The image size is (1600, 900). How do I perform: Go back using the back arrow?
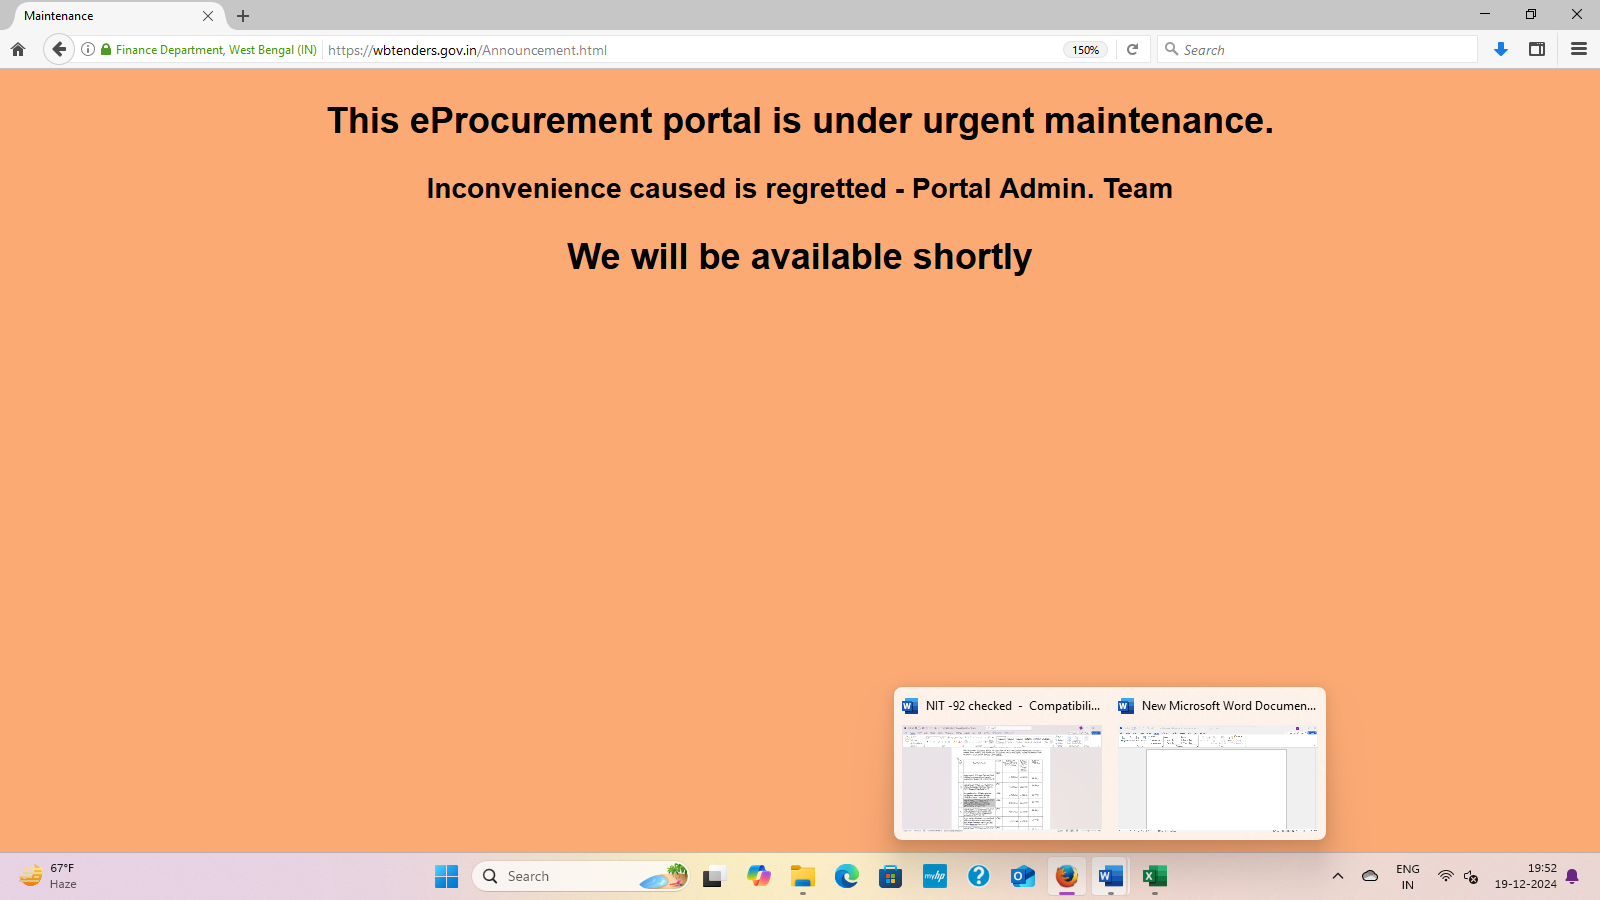pyautogui.click(x=59, y=49)
